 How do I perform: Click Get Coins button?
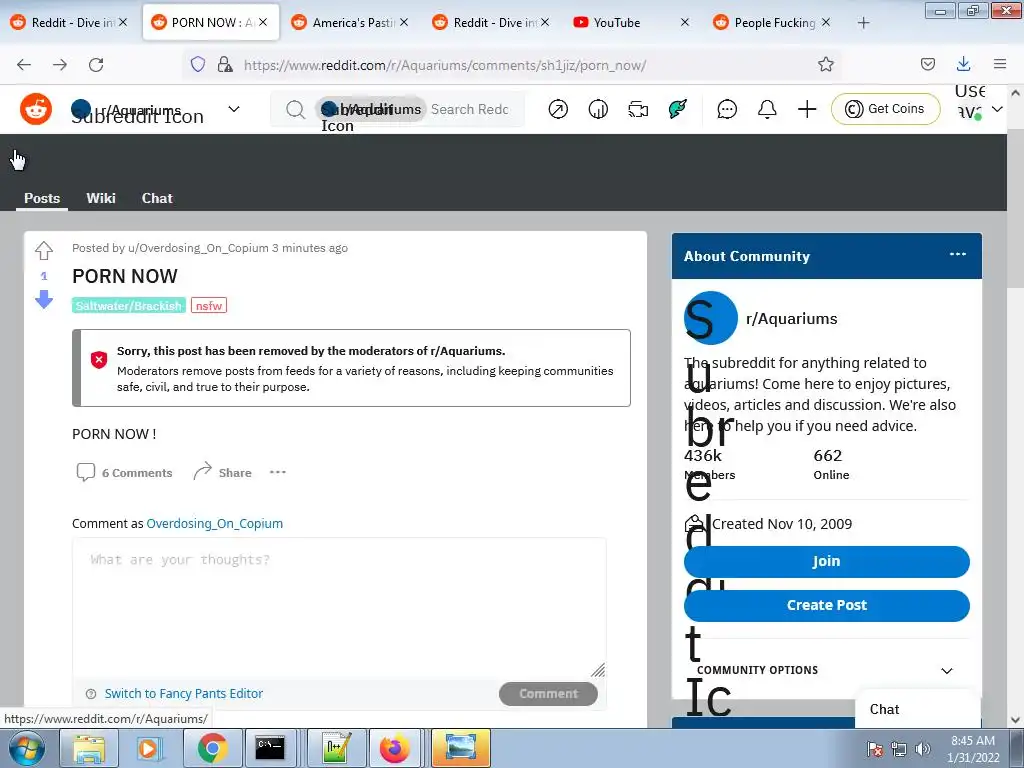pos(886,109)
